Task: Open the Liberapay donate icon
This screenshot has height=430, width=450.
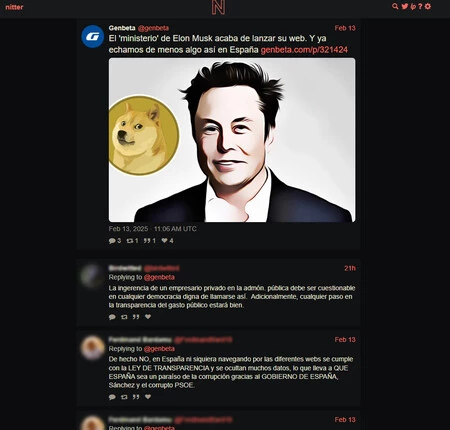Action: (x=413, y=6)
